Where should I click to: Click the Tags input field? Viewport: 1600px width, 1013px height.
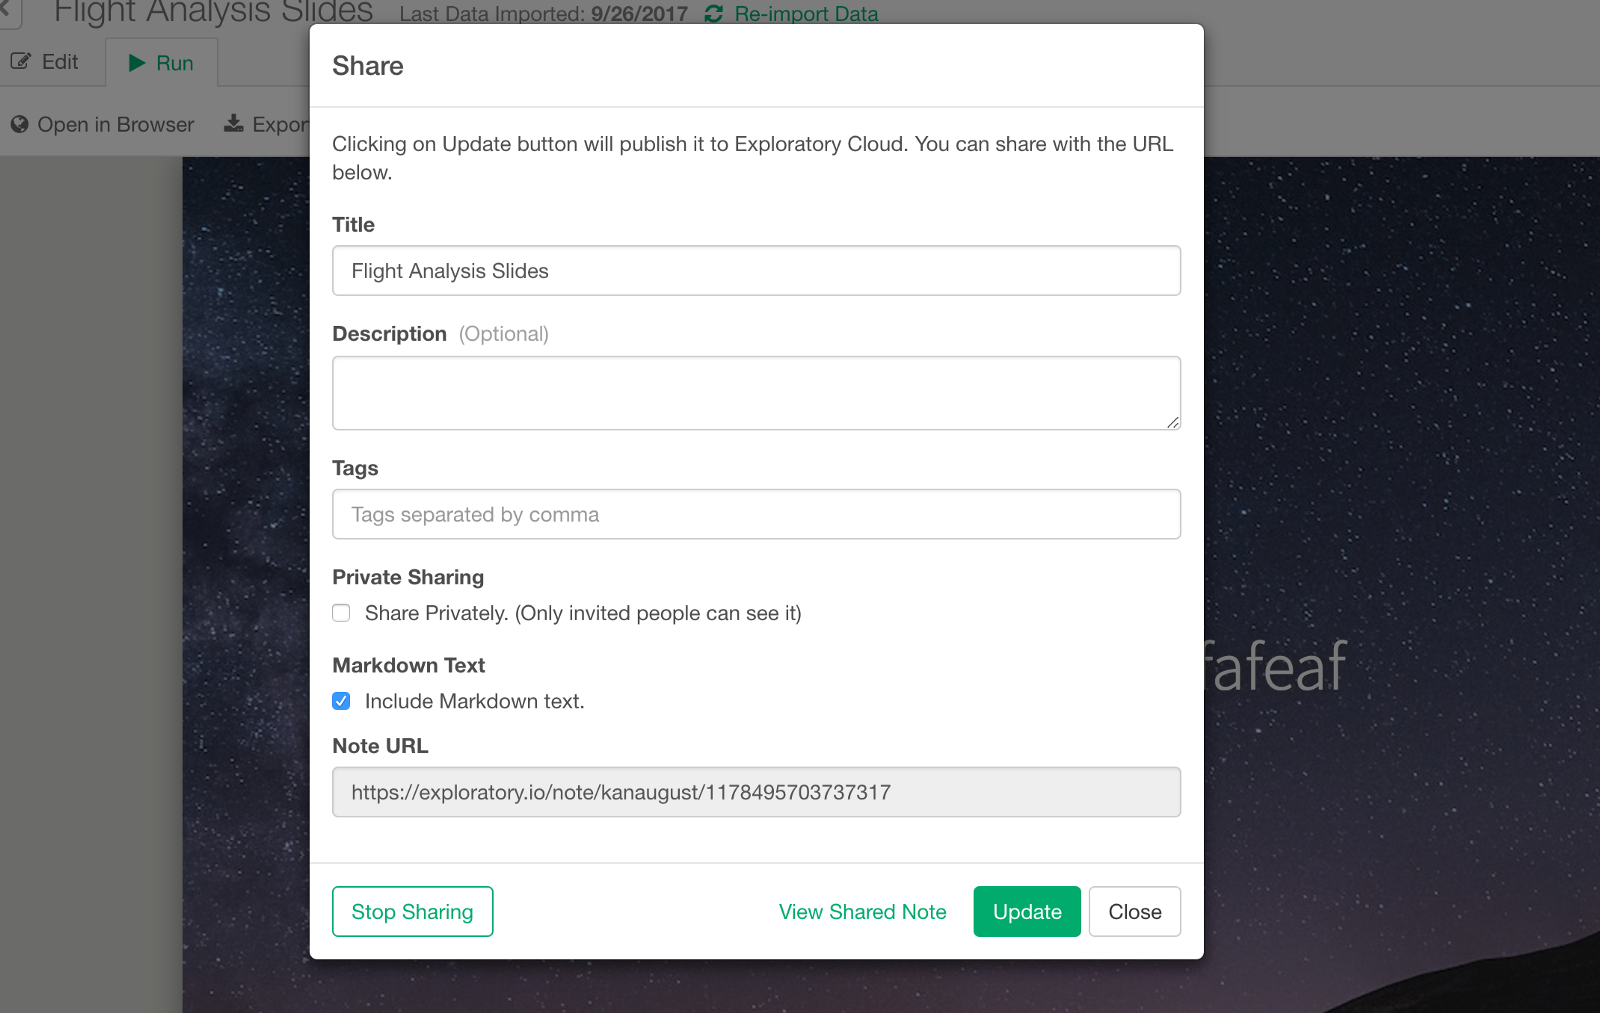click(757, 515)
